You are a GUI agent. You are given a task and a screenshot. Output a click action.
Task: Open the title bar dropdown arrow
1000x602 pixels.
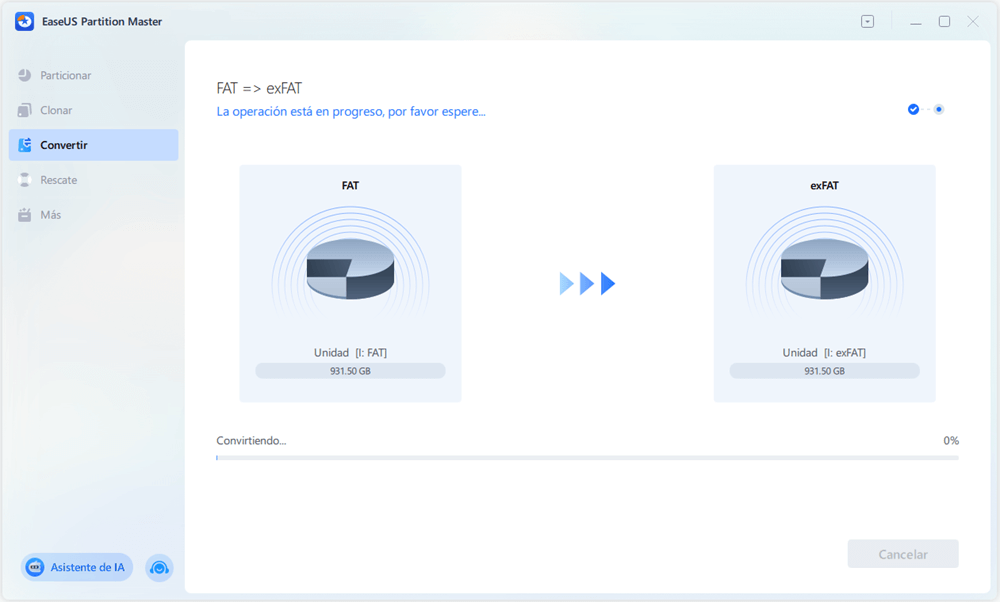tap(867, 20)
